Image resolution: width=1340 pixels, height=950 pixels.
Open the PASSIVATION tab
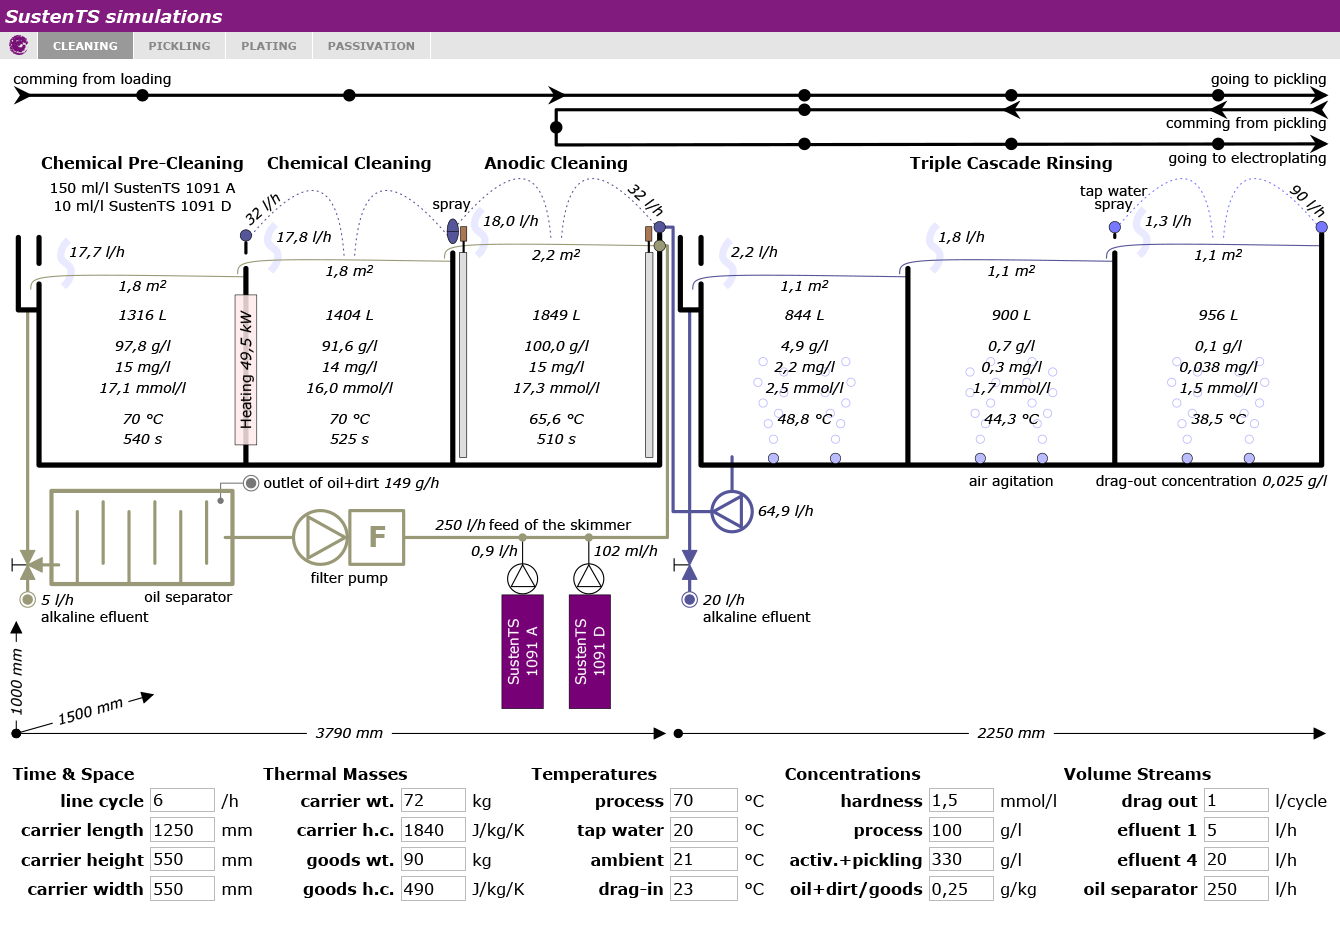(371, 46)
